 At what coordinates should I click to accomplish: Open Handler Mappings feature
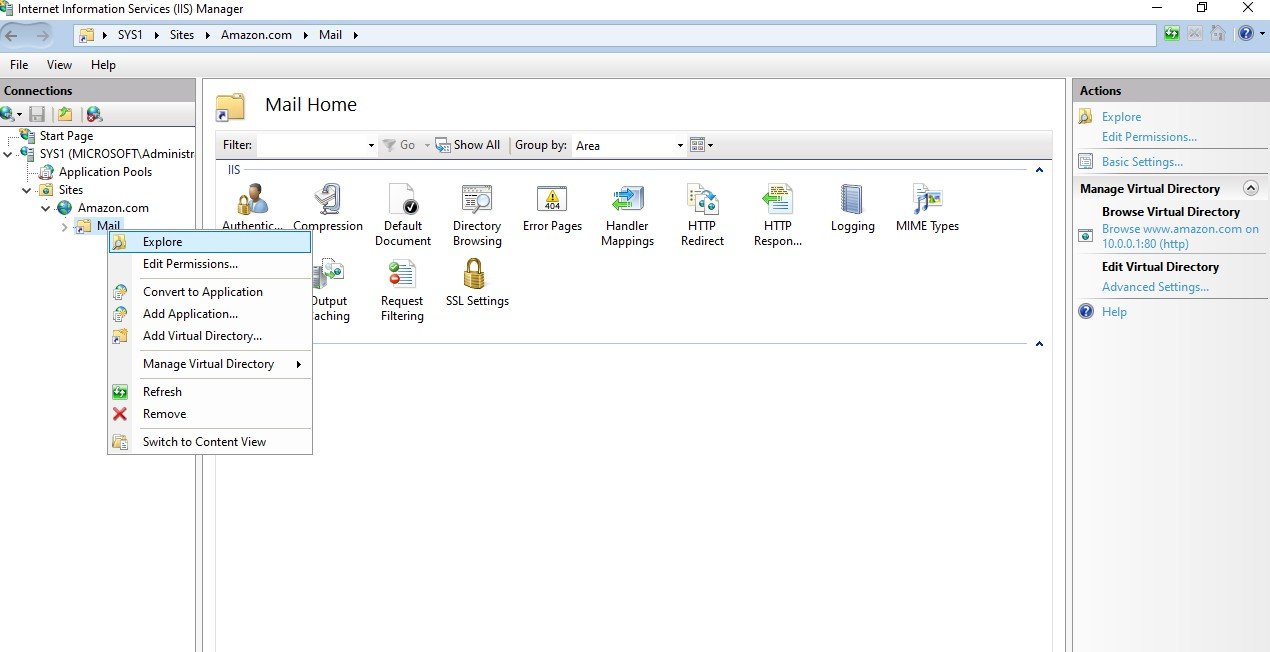pos(627,215)
